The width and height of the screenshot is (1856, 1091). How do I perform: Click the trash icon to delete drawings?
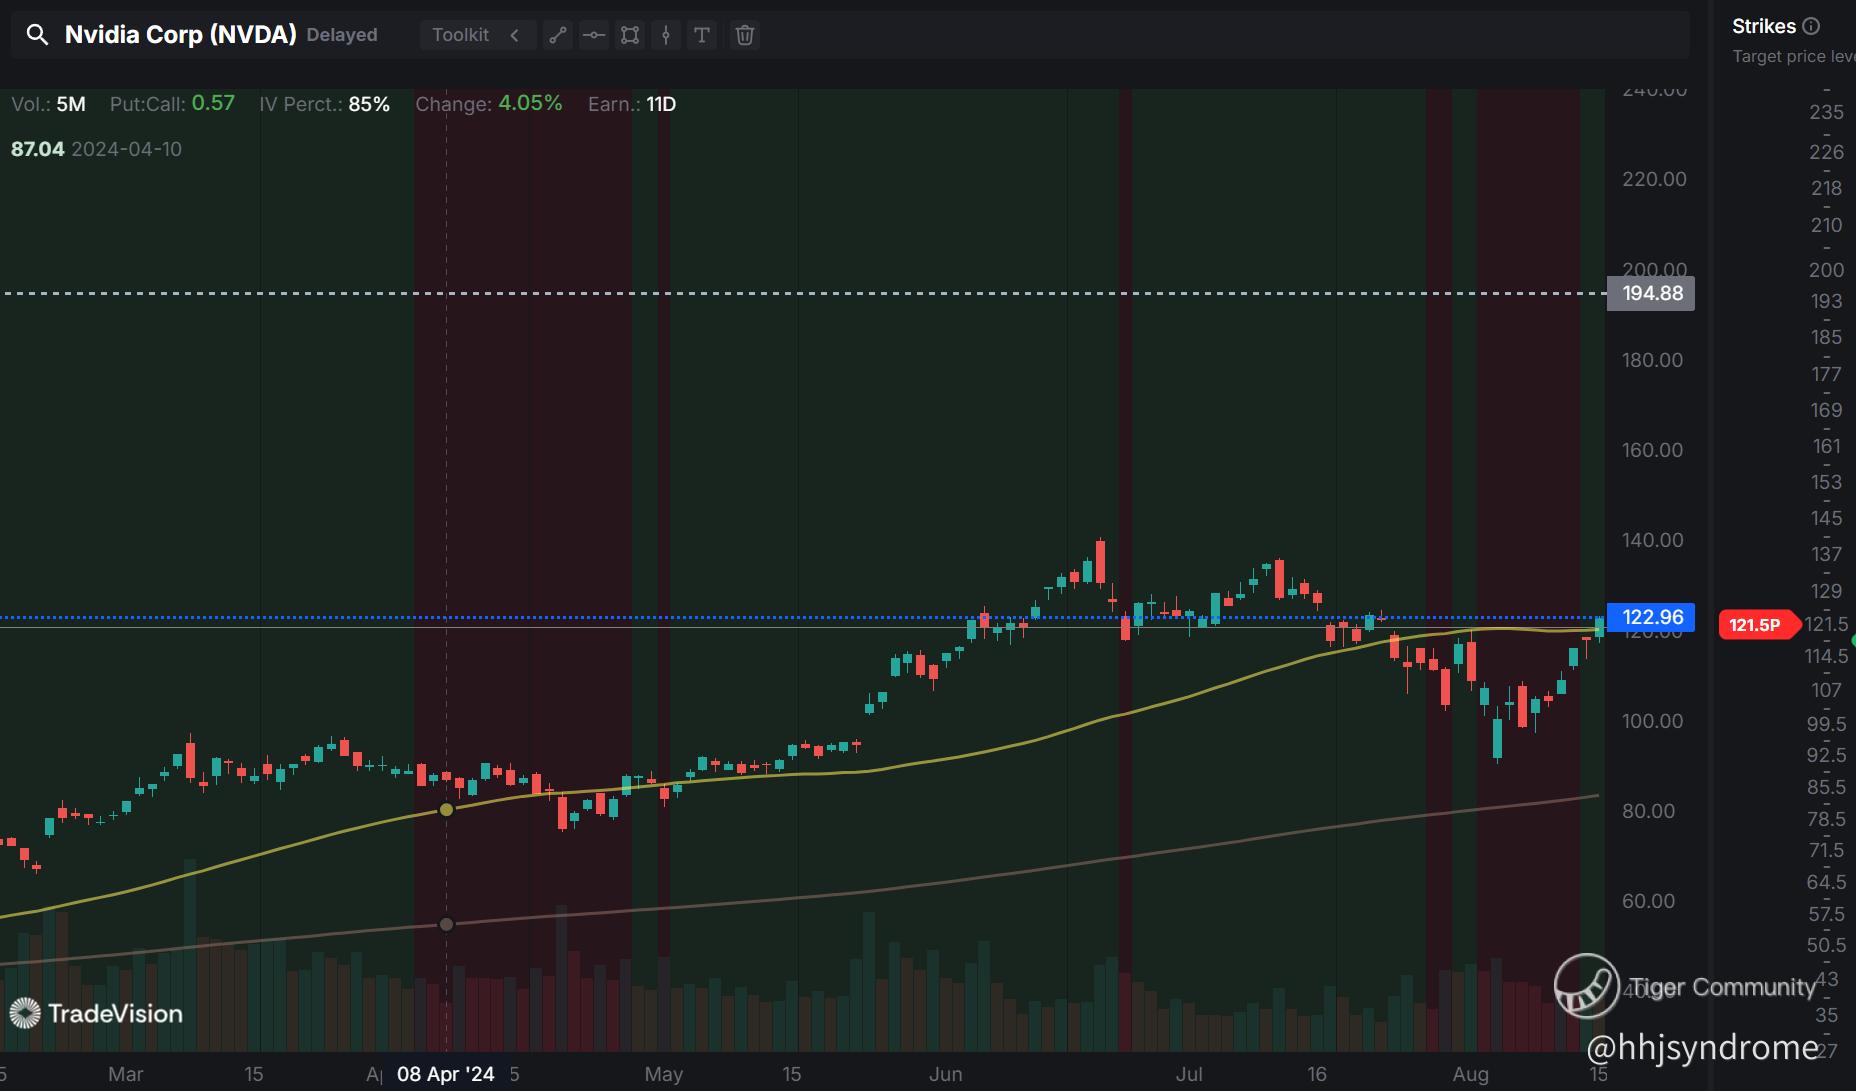click(745, 35)
